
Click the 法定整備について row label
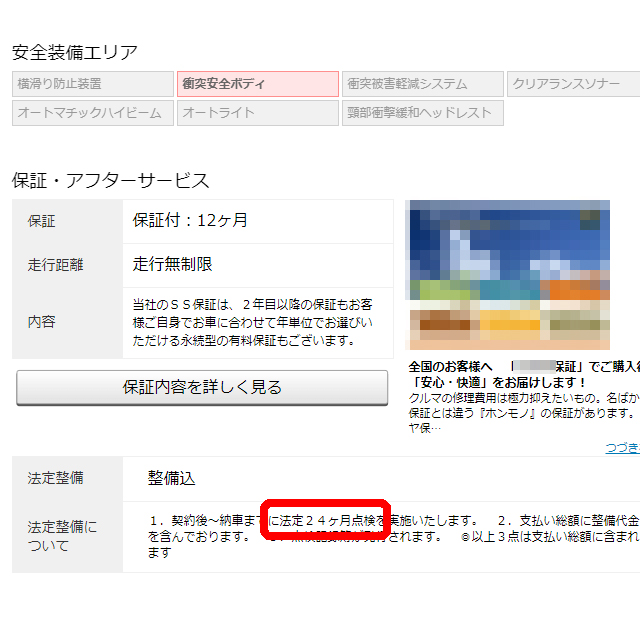click(x=62, y=536)
